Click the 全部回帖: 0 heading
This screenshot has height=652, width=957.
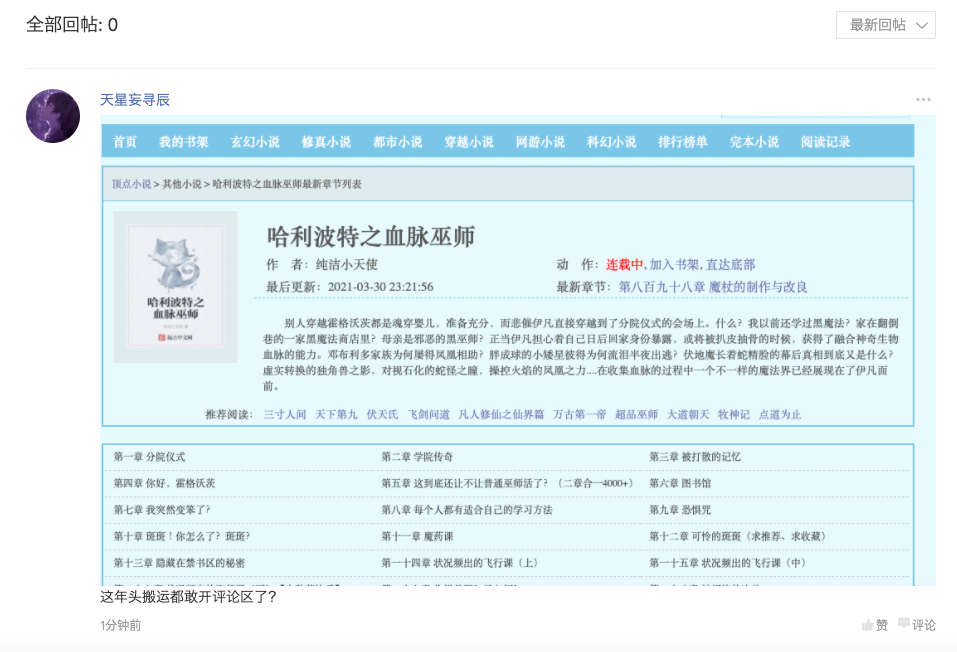[72, 24]
